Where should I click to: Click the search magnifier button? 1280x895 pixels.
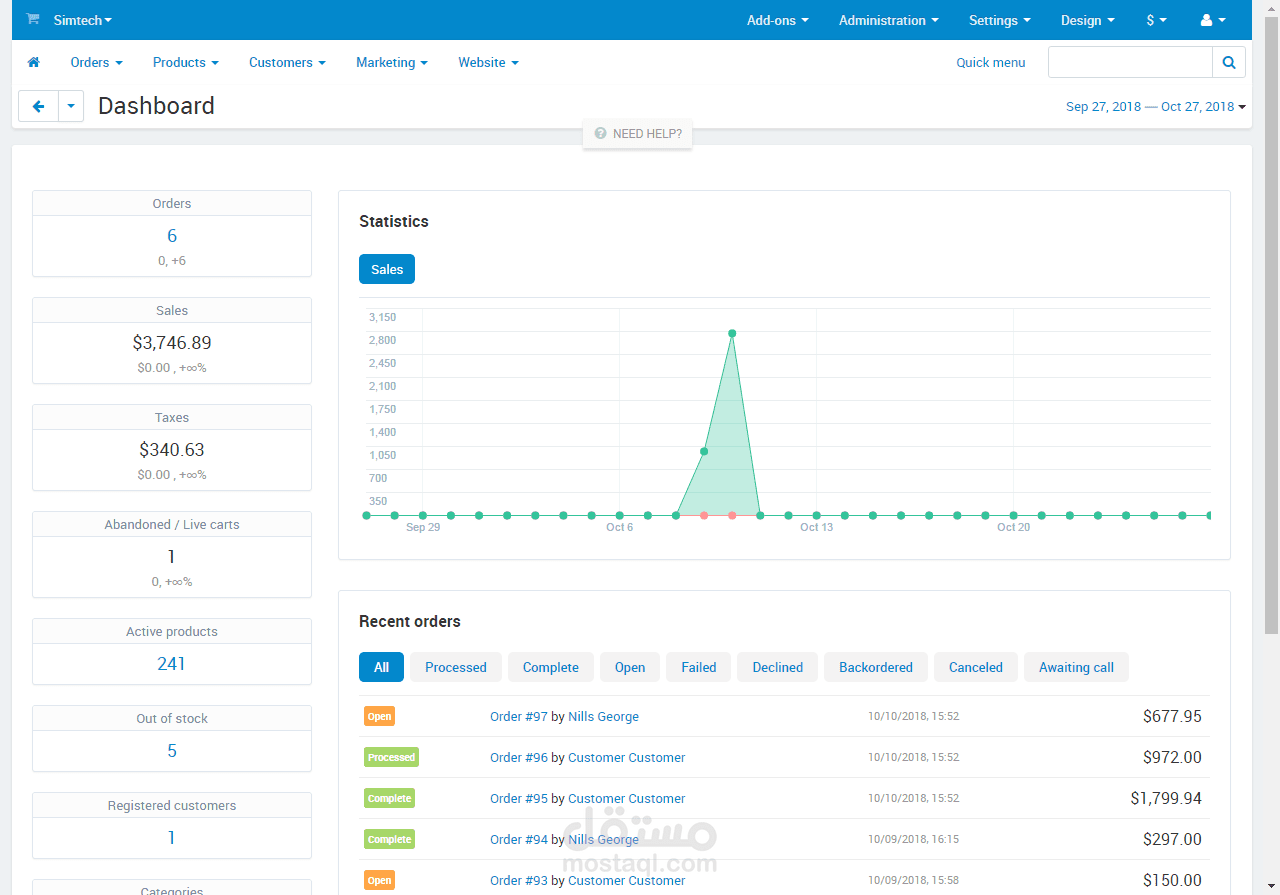tap(1229, 62)
